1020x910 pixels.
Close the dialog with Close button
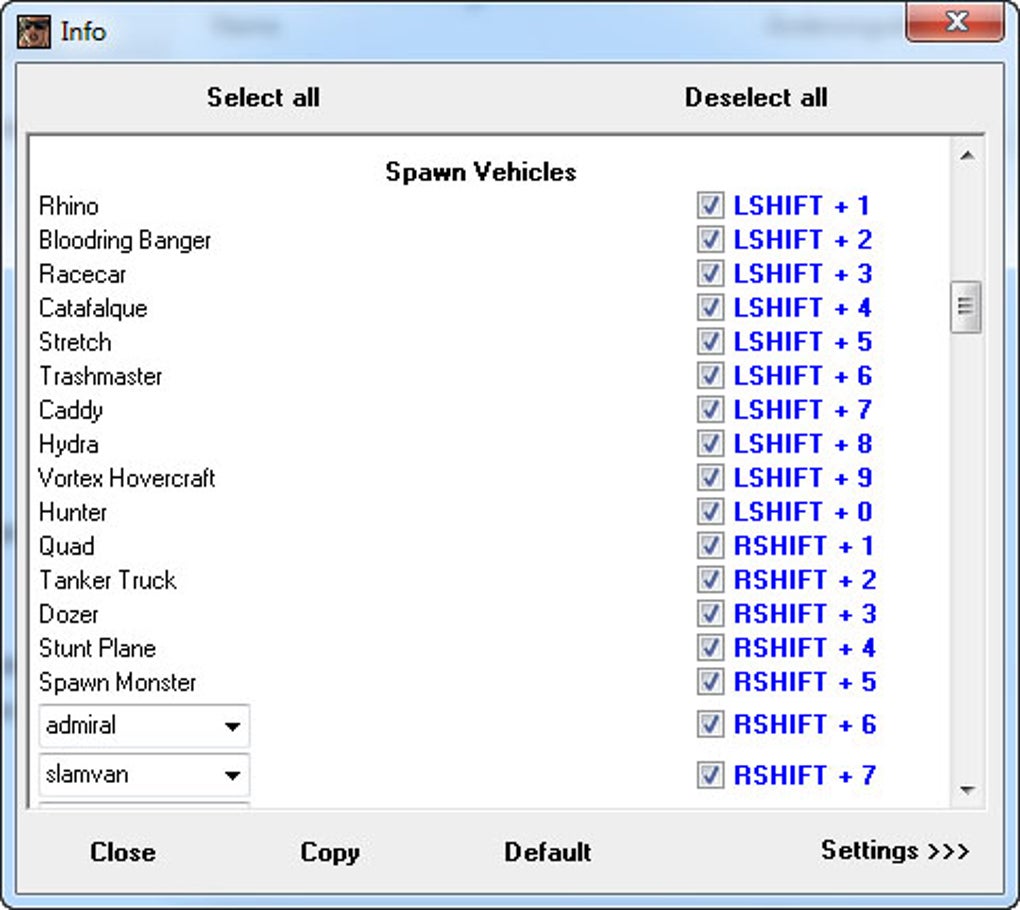123,852
